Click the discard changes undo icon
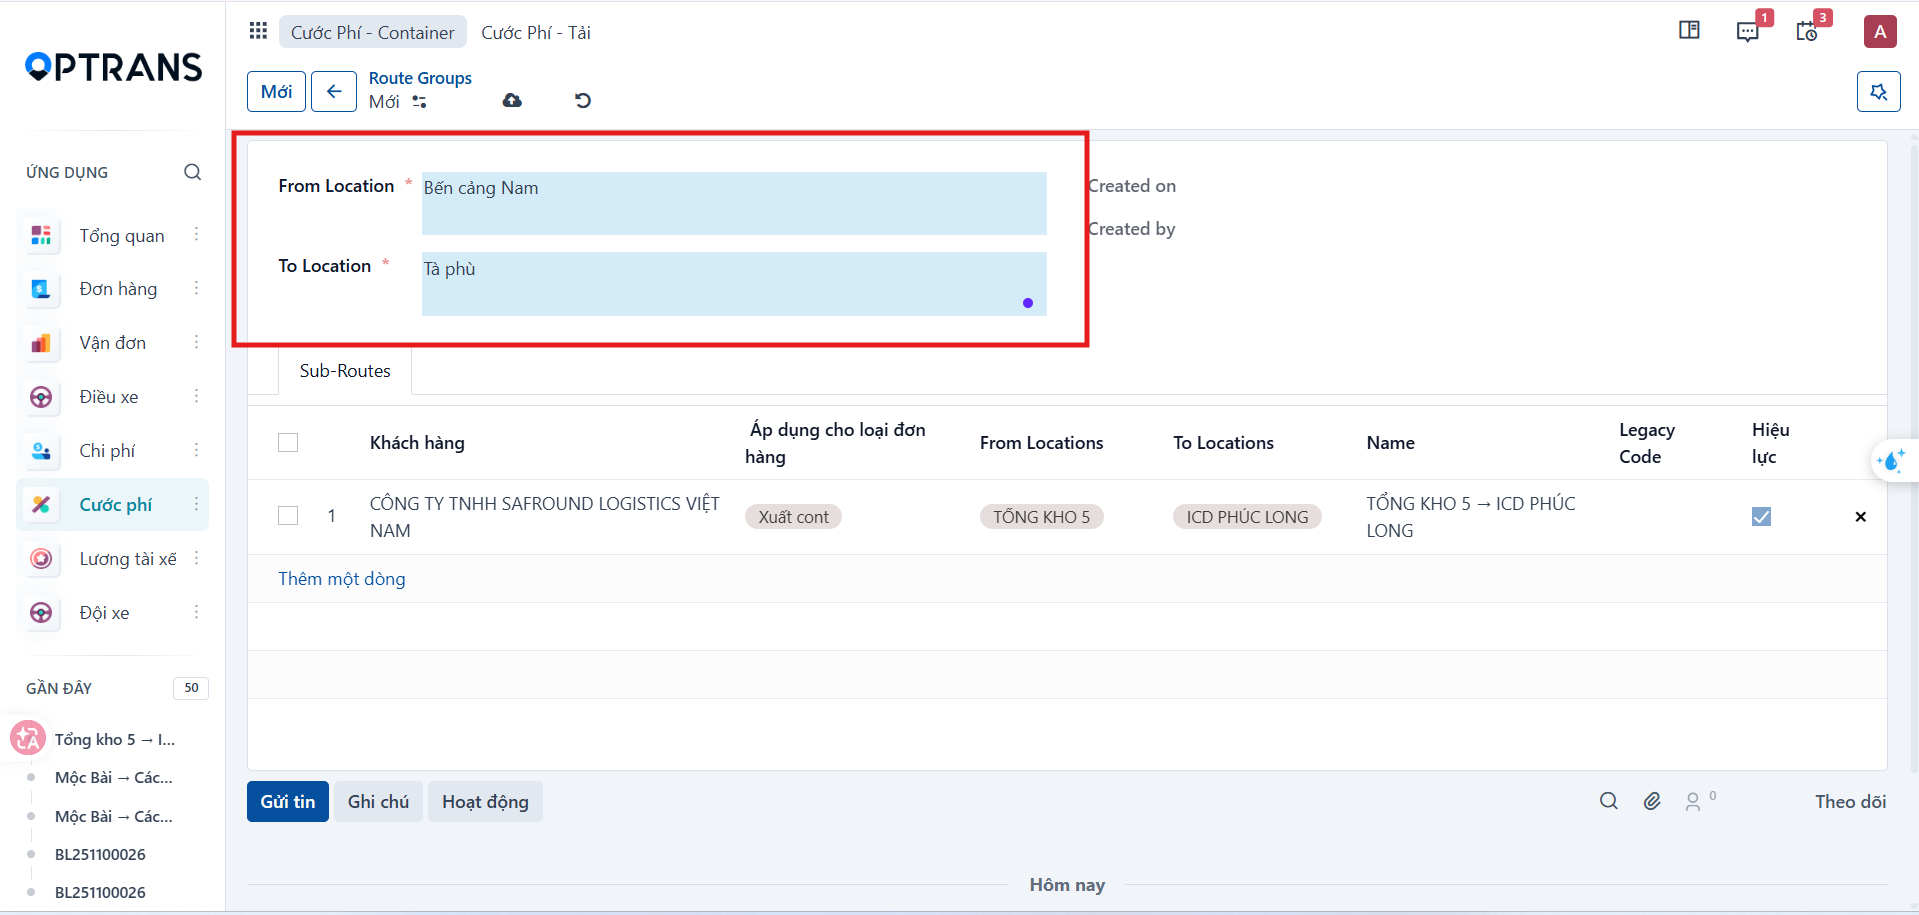The height and width of the screenshot is (915, 1919). (x=583, y=100)
